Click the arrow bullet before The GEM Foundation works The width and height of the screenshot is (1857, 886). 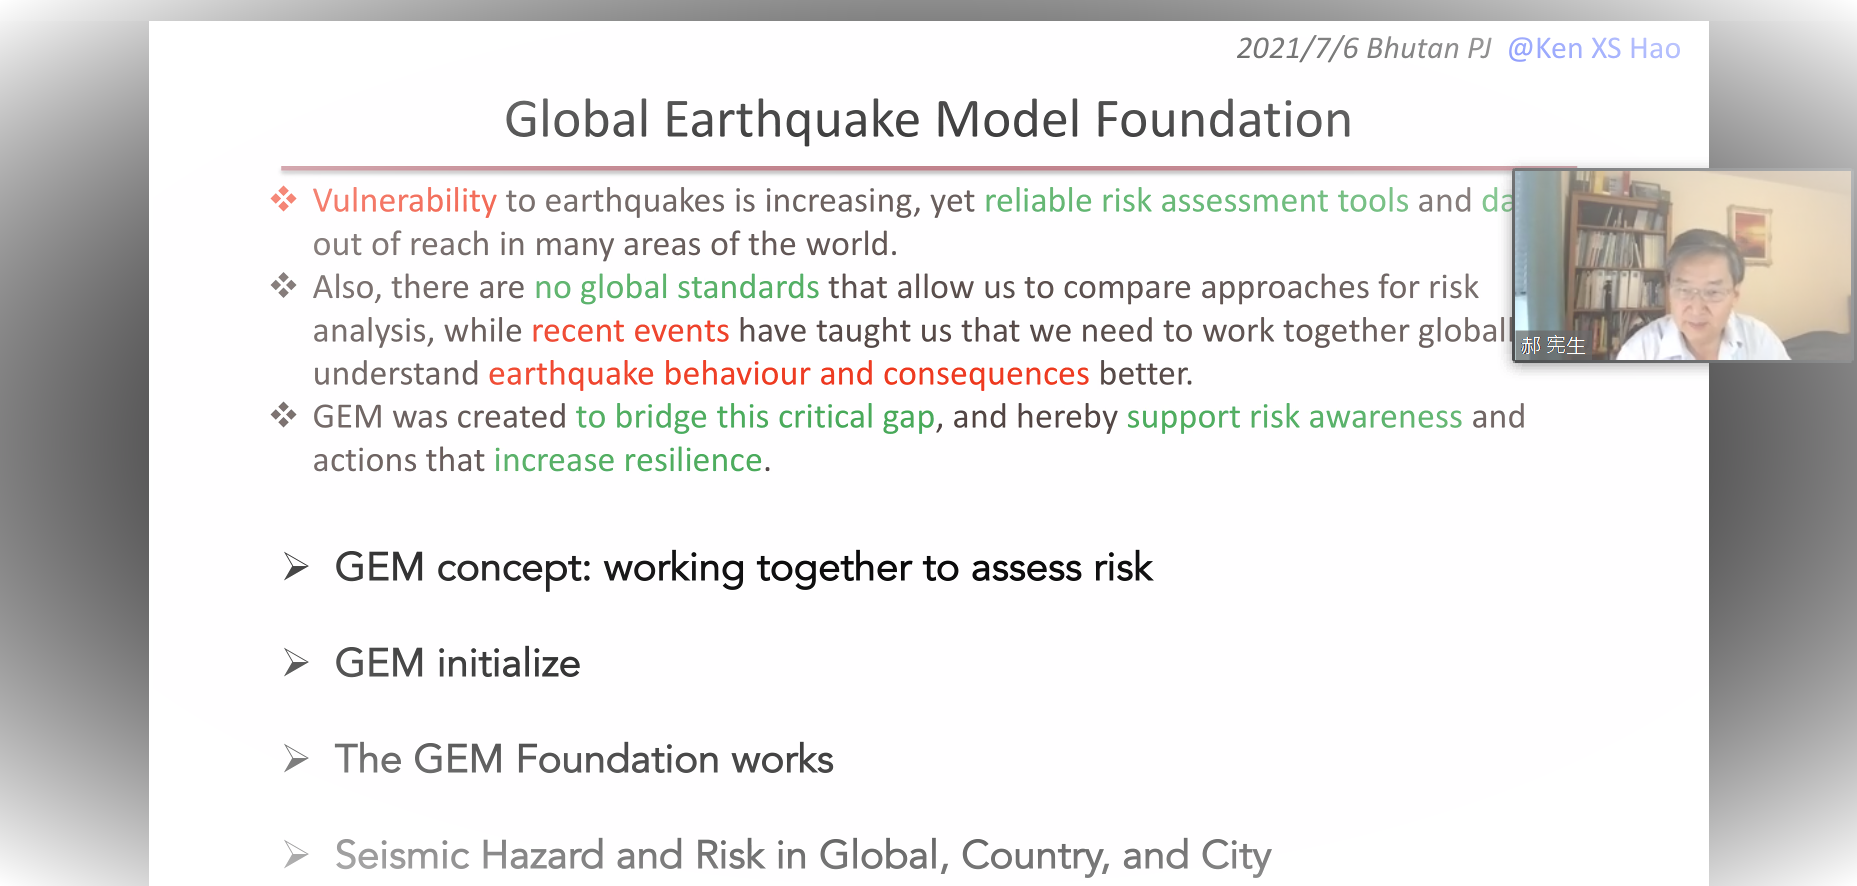pyautogui.click(x=296, y=759)
